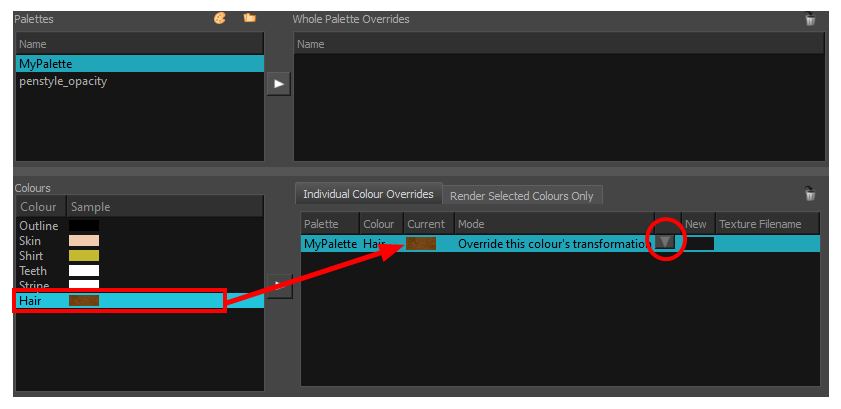Viewport: 841px width, 409px height.
Task: Switch to Individual Colour Overrides tab
Action: tap(368, 194)
